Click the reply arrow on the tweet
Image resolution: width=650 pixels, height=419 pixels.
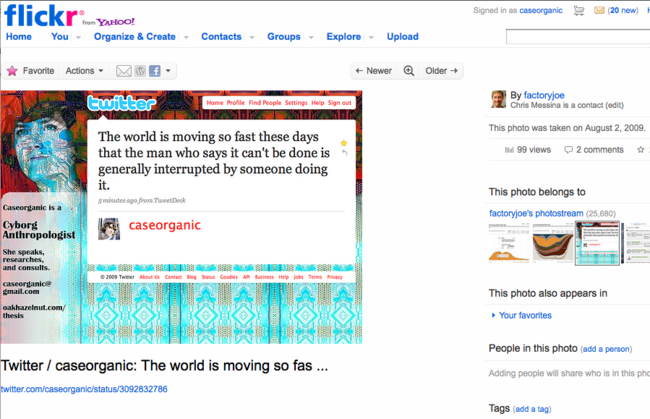tap(344, 153)
